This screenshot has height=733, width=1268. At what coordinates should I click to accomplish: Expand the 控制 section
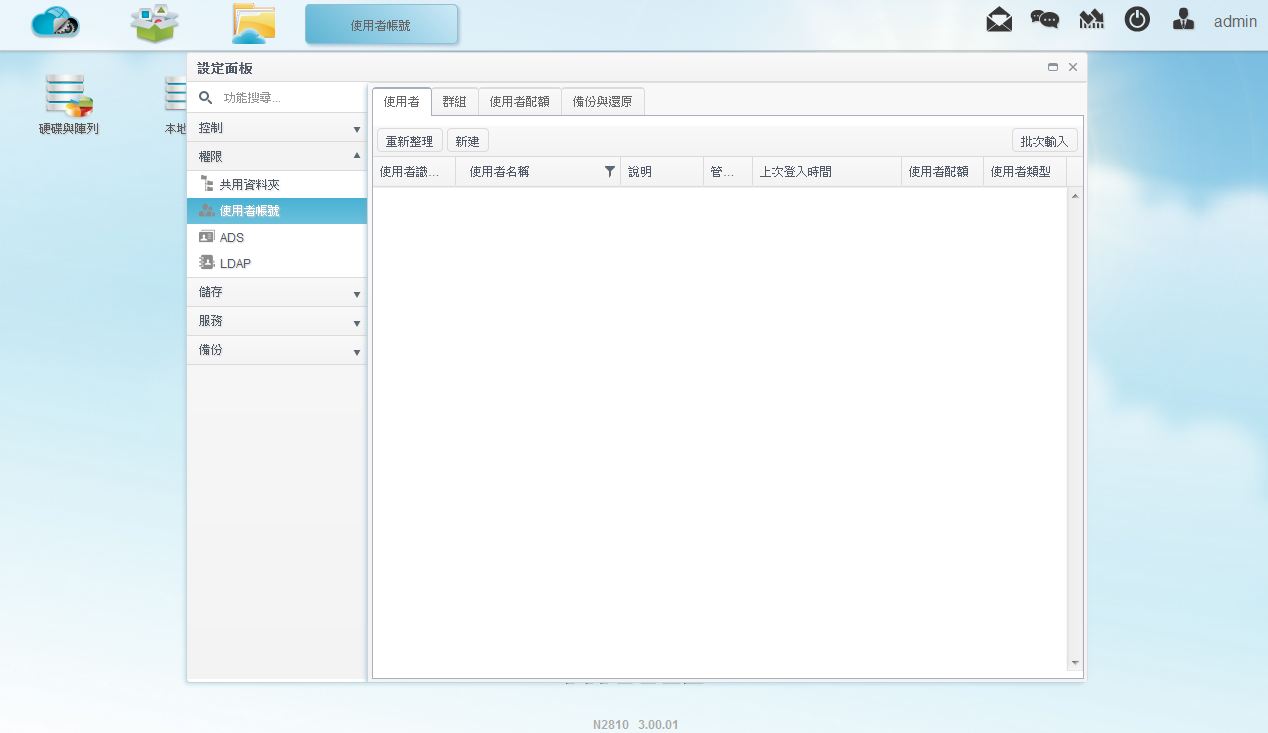277,128
